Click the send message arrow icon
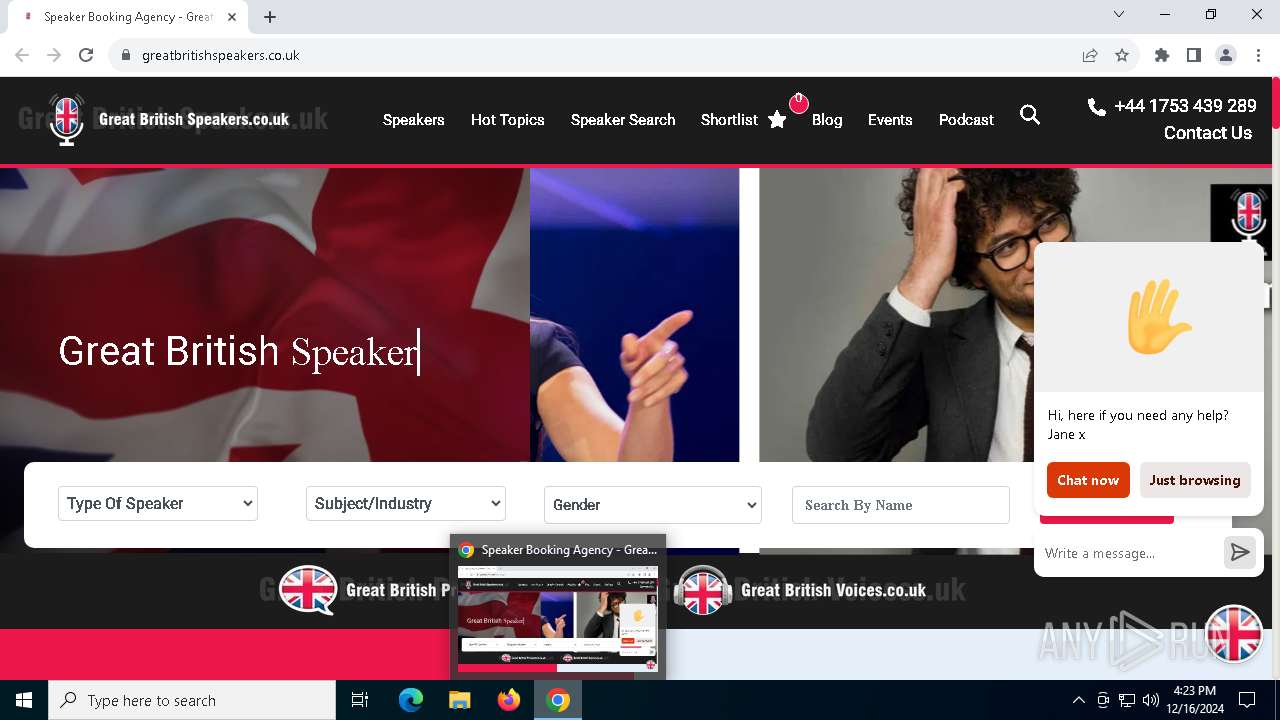The height and width of the screenshot is (720, 1280). point(1240,552)
